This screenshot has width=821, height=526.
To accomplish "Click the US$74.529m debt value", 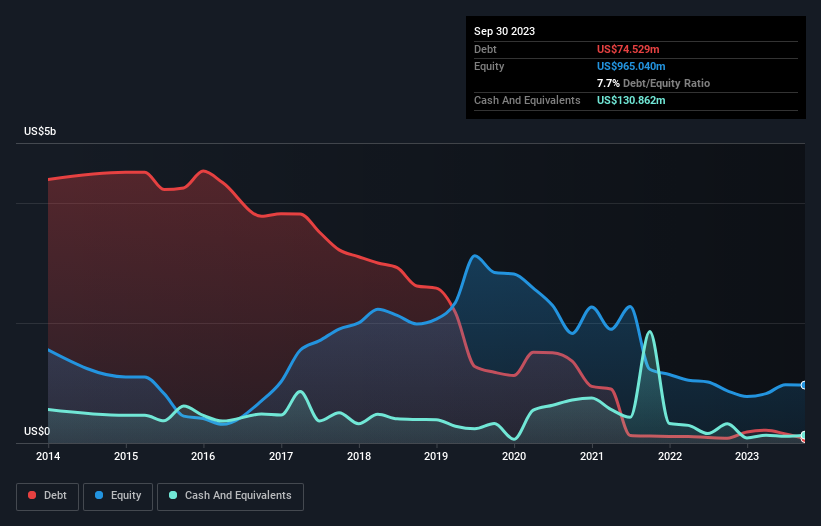I will tap(628, 49).
